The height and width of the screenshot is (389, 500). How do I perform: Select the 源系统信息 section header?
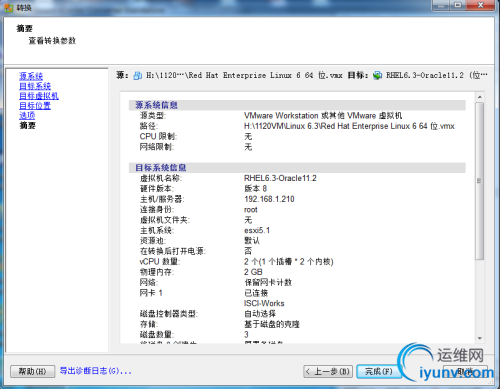(297, 105)
